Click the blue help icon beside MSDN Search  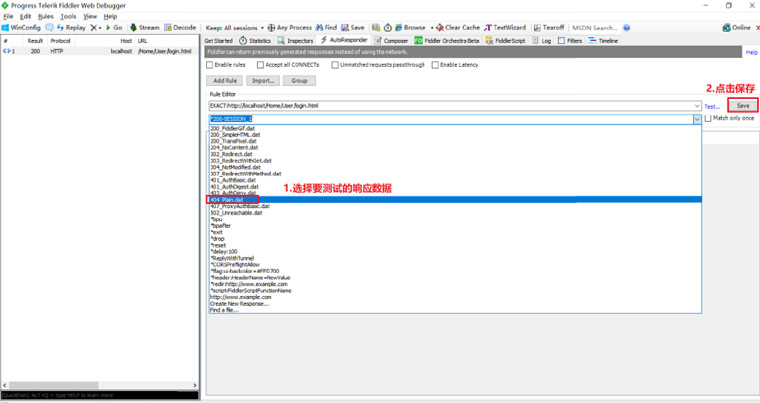pos(626,28)
